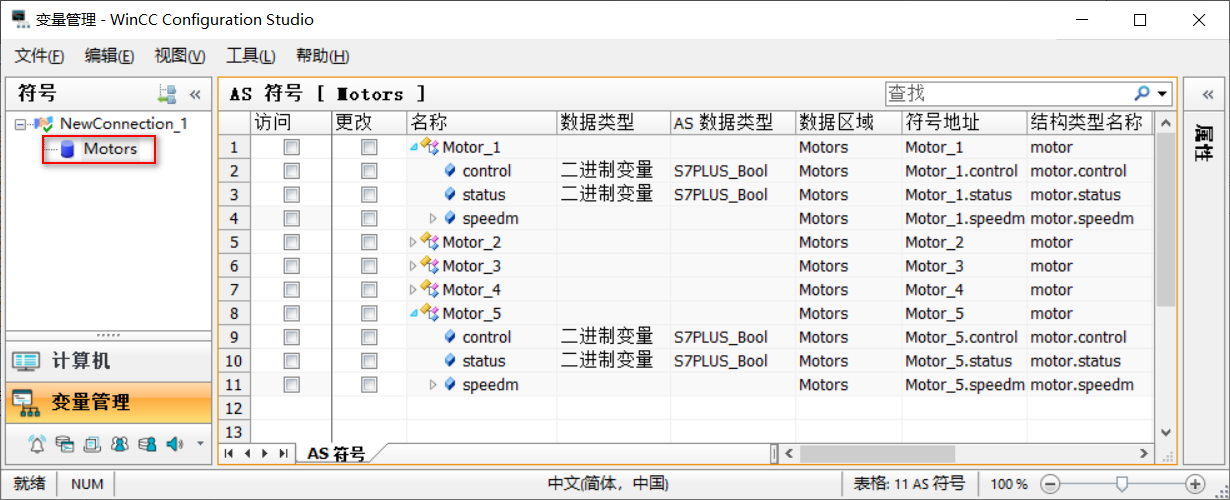Click the Text Library document icon
Screen dimensions: 1230x500
(92, 443)
